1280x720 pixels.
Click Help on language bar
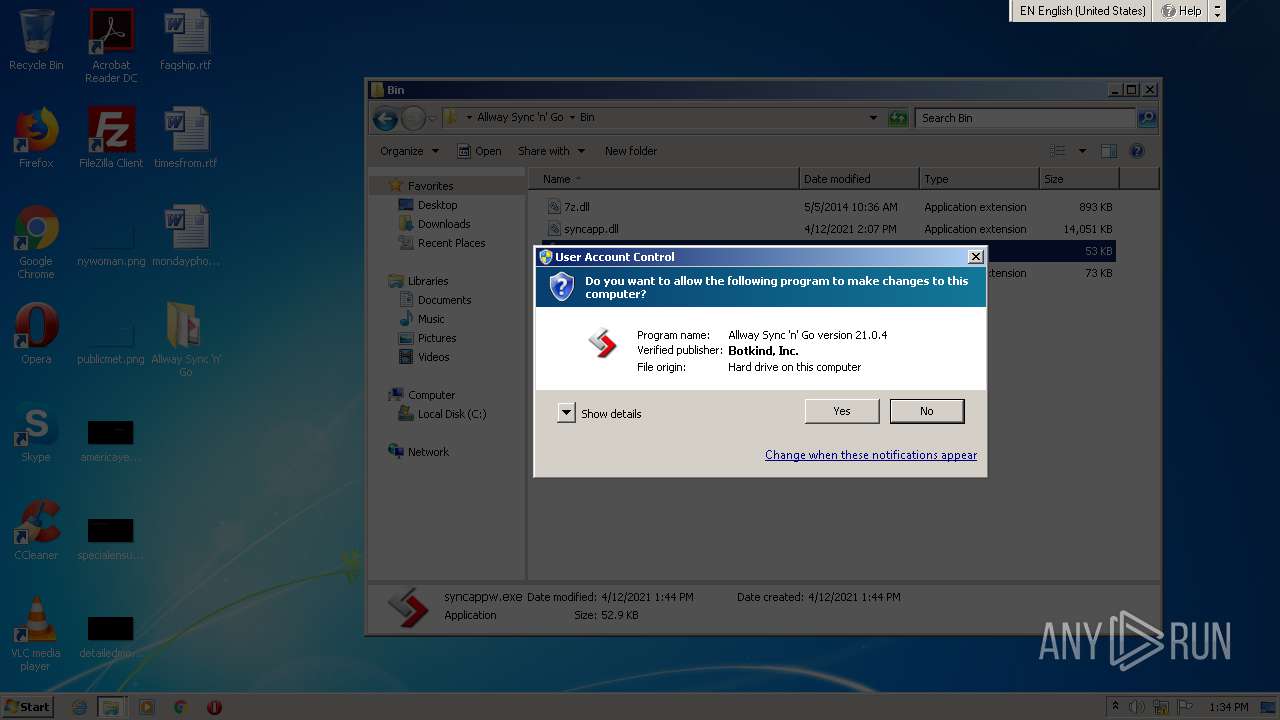[x=1181, y=11]
